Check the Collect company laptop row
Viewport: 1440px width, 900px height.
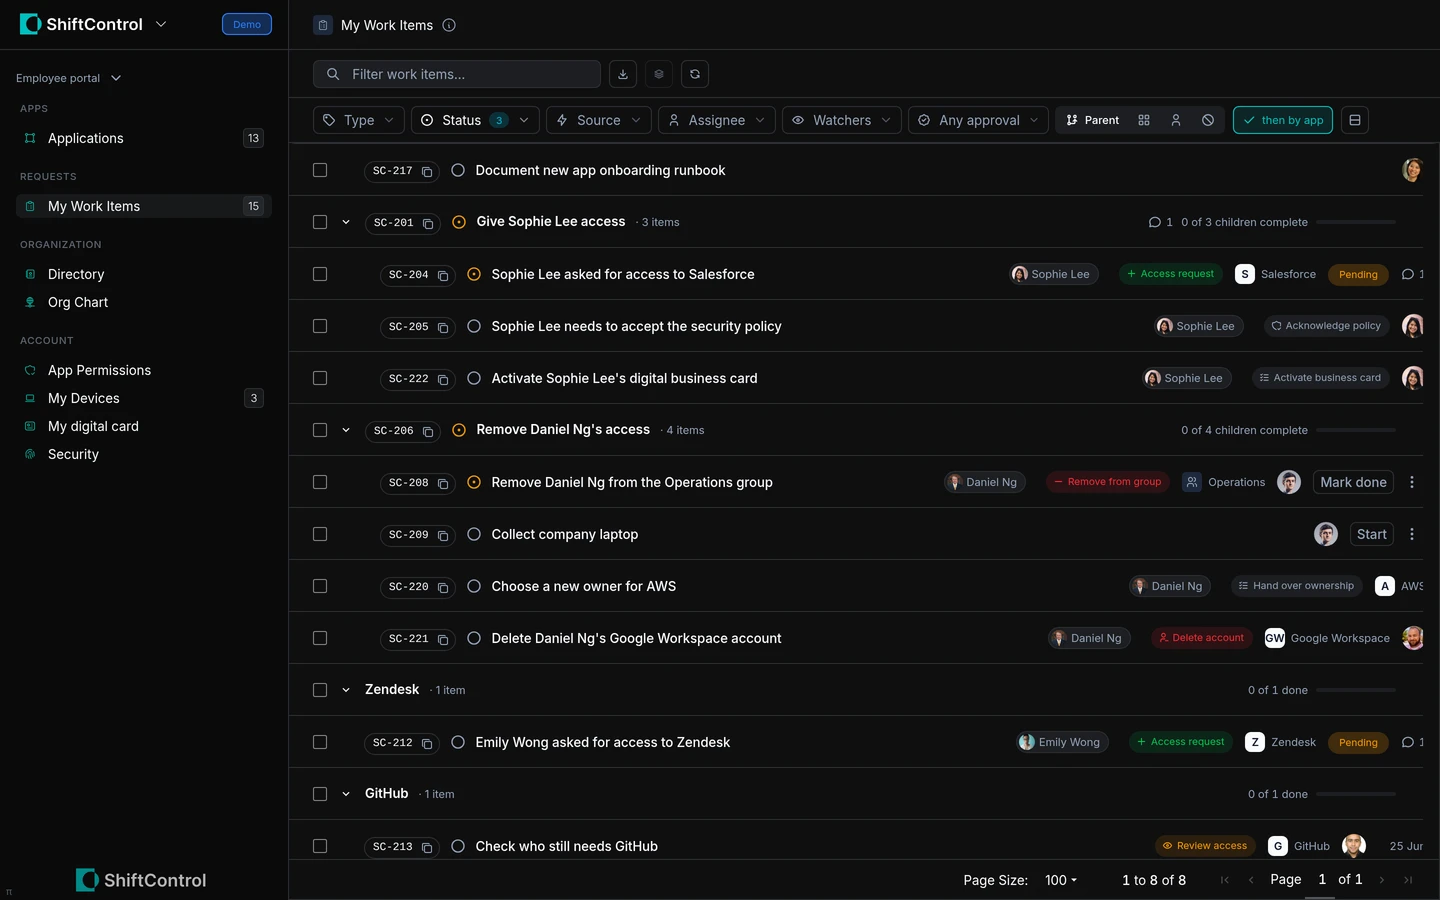pyautogui.click(x=320, y=534)
